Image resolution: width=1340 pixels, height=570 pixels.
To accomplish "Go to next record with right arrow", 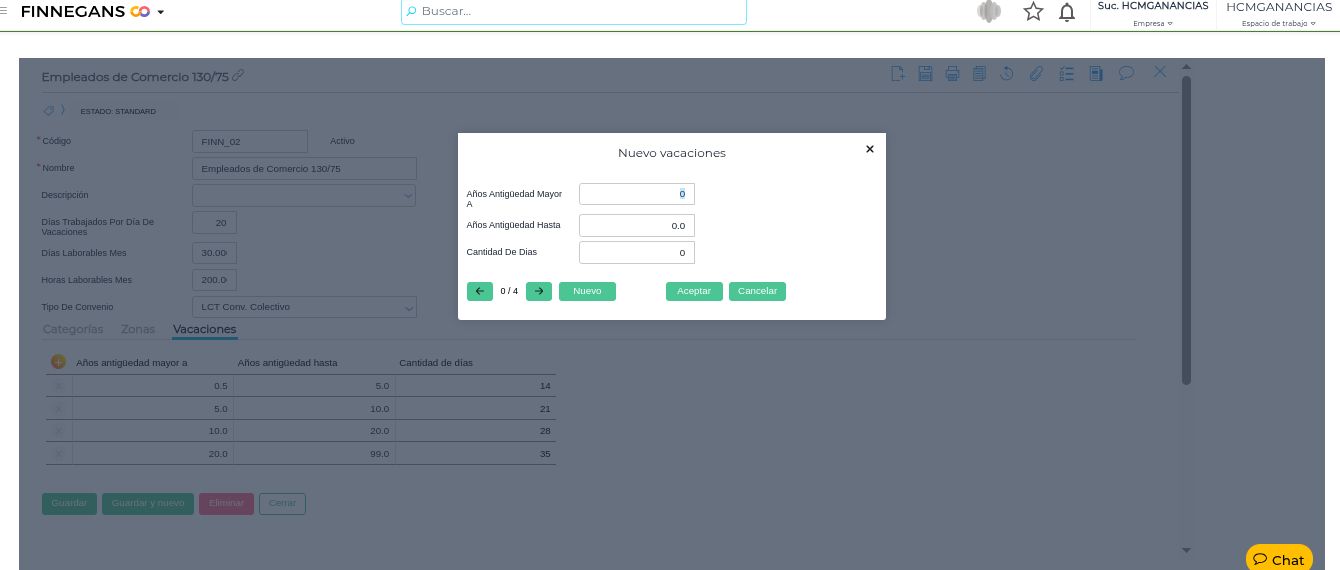I will click(x=539, y=291).
